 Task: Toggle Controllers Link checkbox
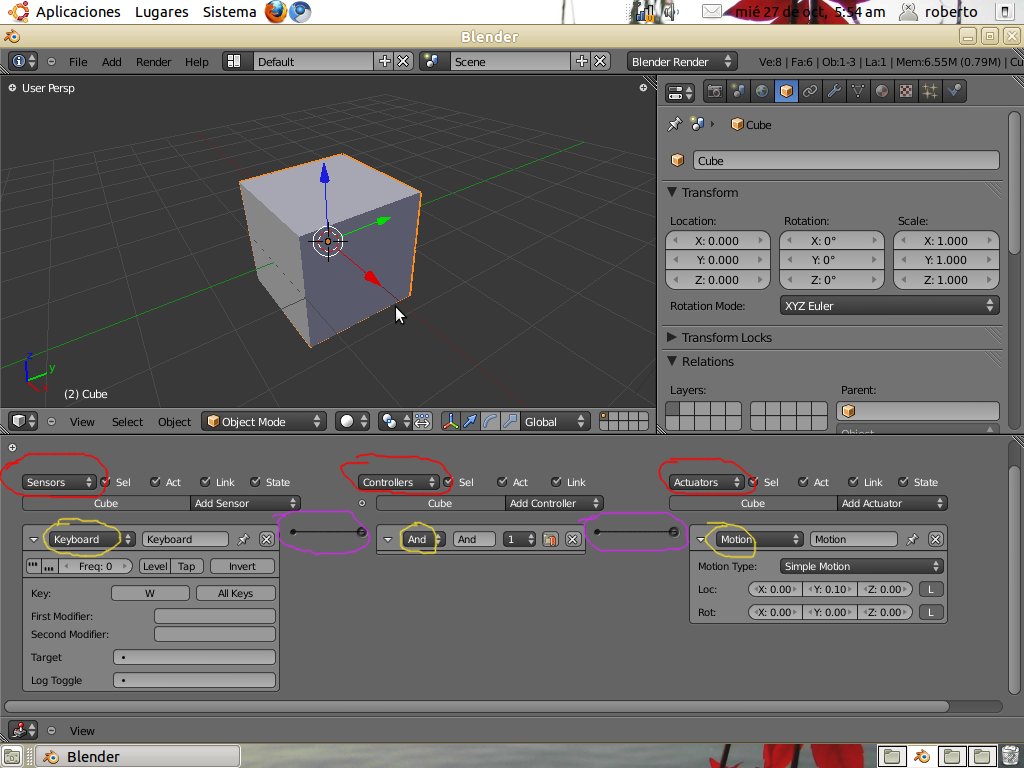[556, 482]
